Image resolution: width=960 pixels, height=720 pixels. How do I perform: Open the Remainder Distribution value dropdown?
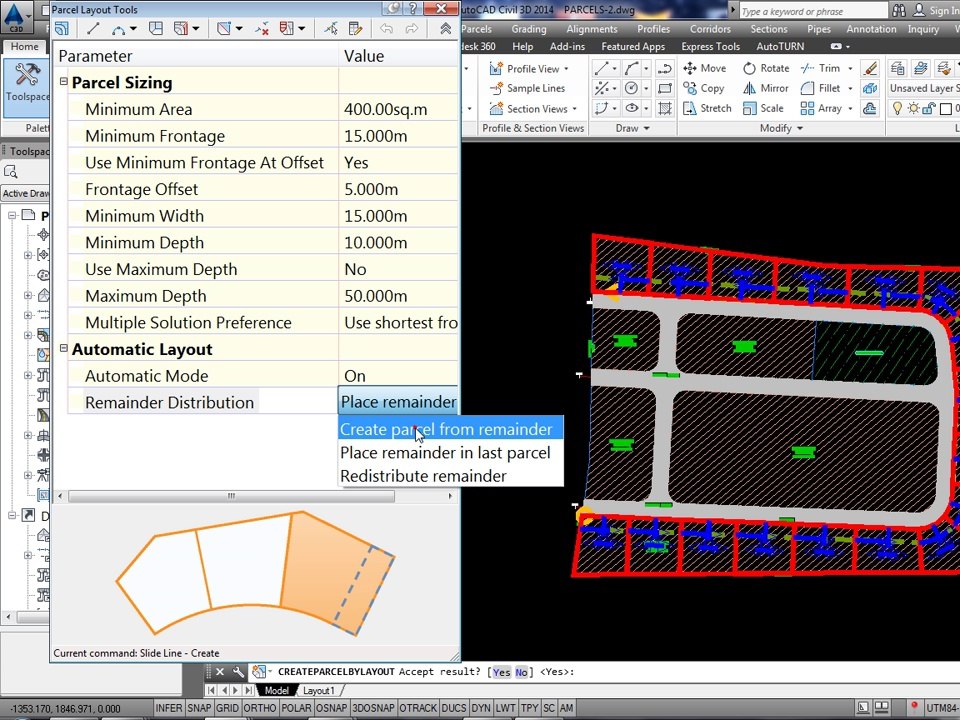pos(398,402)
